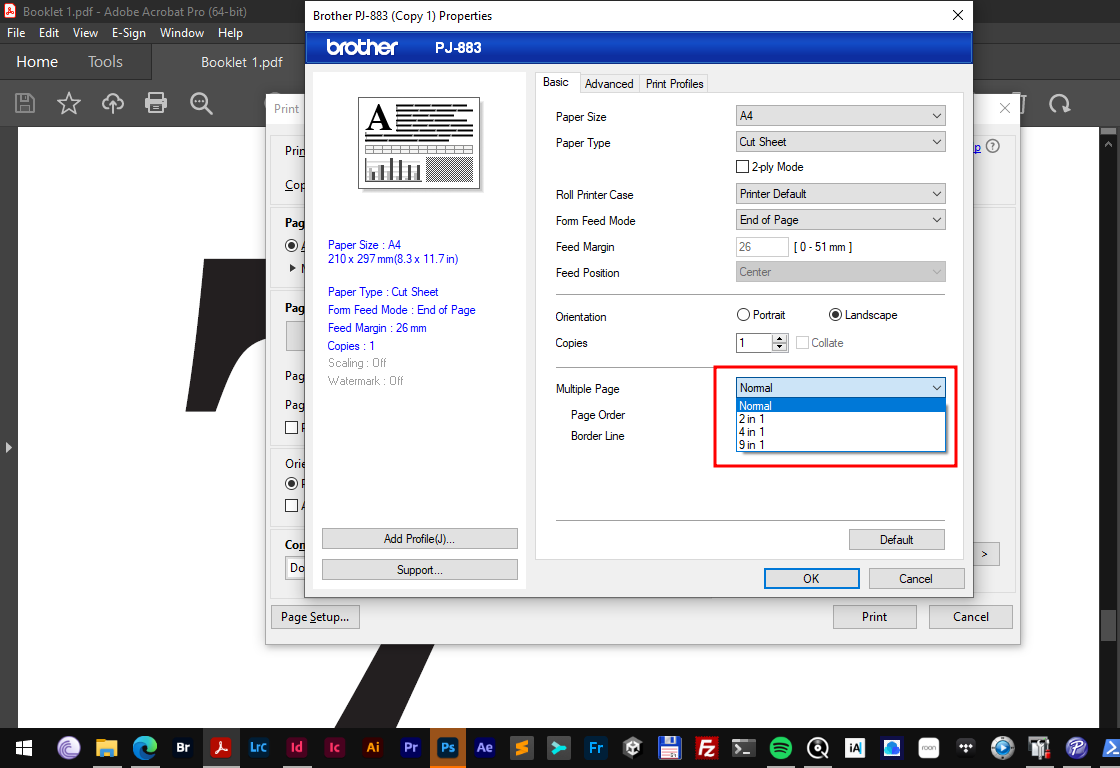Open Photoshop from the taskbar
This screenshot has height=768, width=1120.
tap(448, 747)
